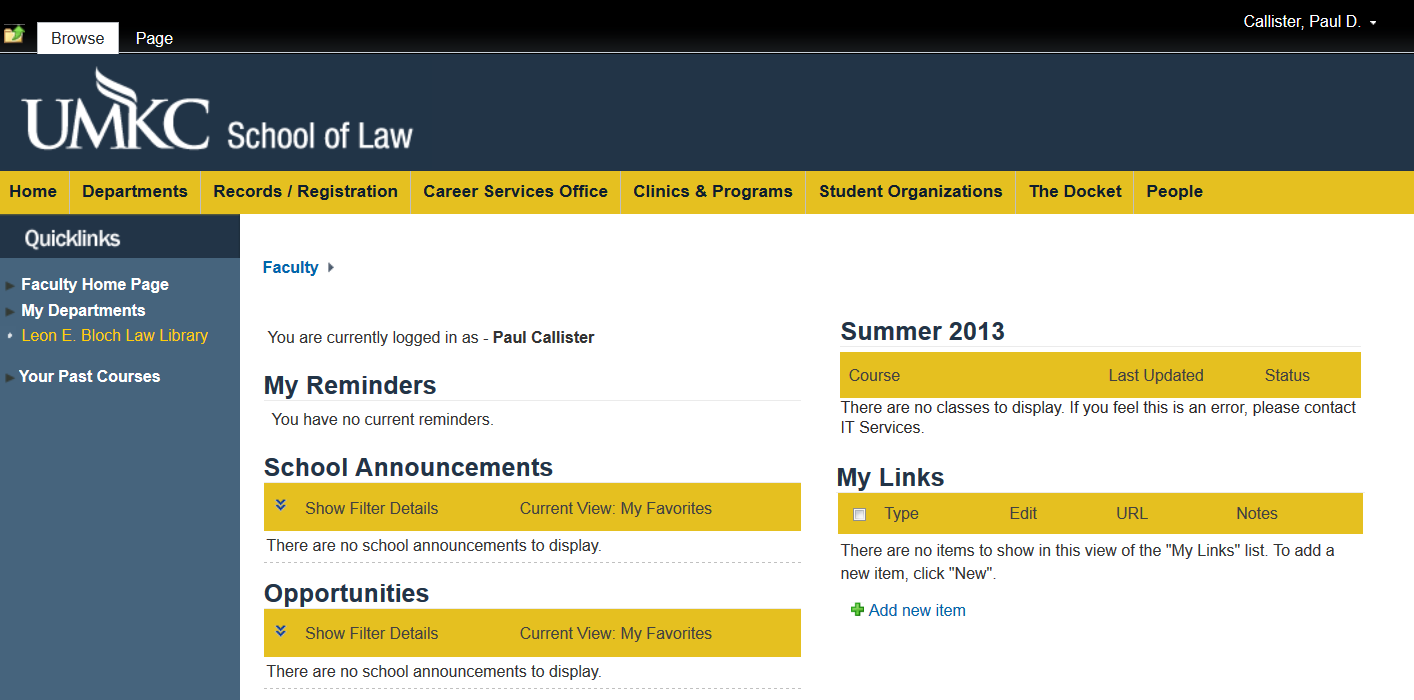Go to the Home navigation item
Screen dimensions: 1414x700
(33, 192)
